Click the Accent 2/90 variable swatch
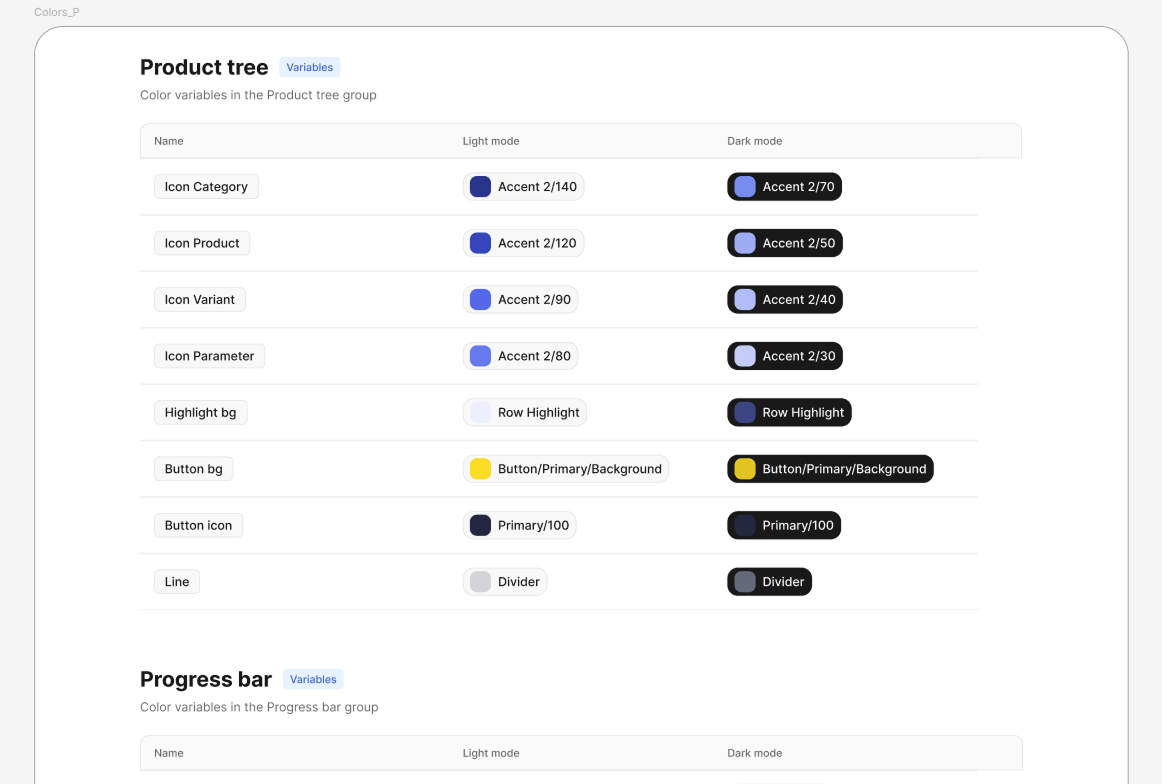The width and height of the screenshot is (1162, 784). click(480, 299)
